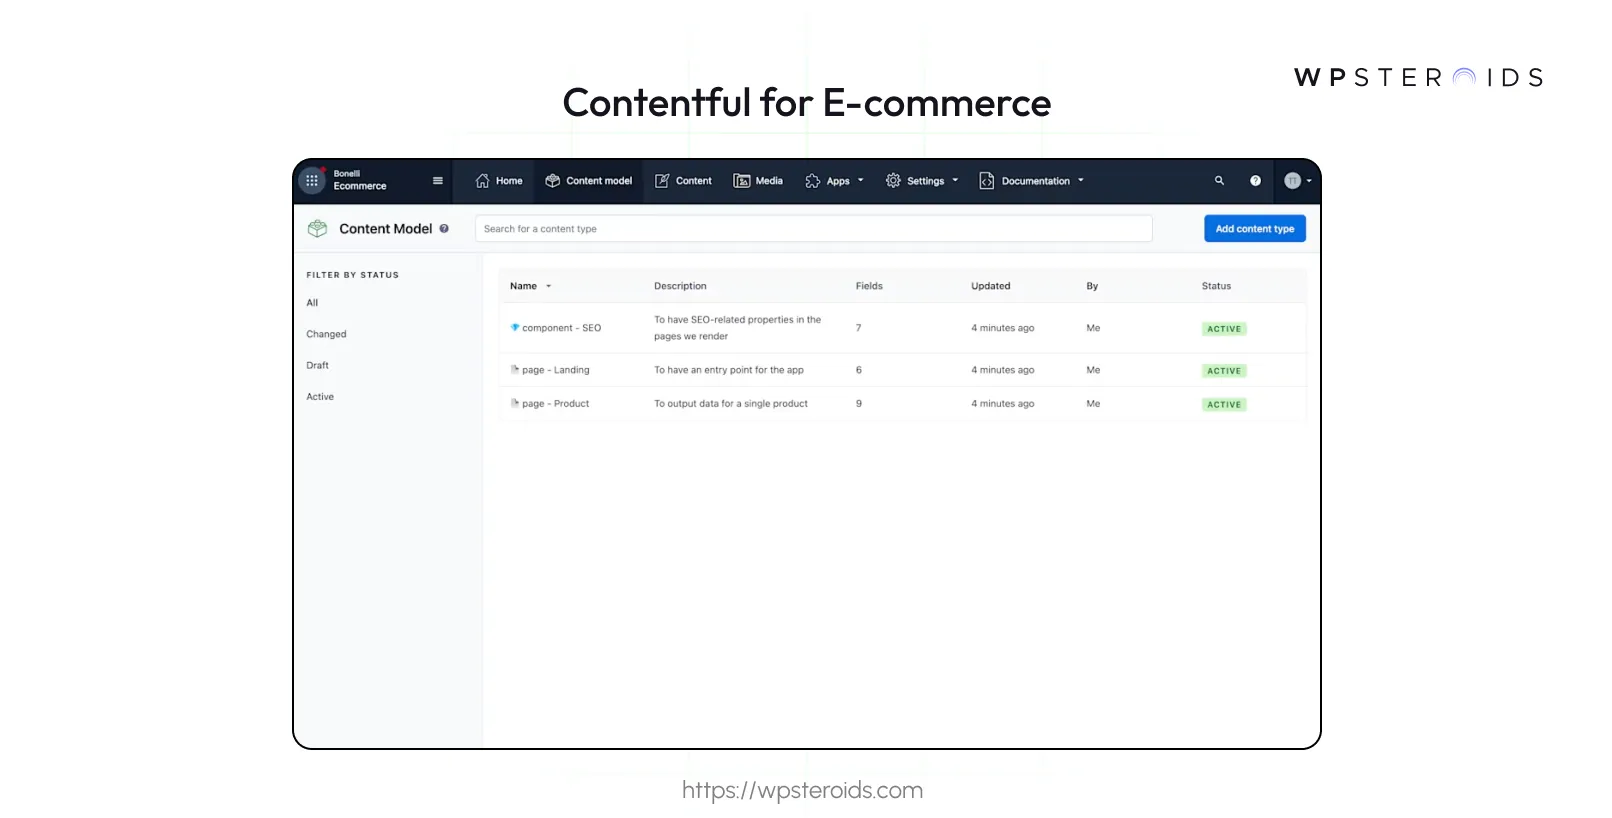This screenshot has height=818, width=1612.
Task: Filter by status Changed
Action: (326, 334)
